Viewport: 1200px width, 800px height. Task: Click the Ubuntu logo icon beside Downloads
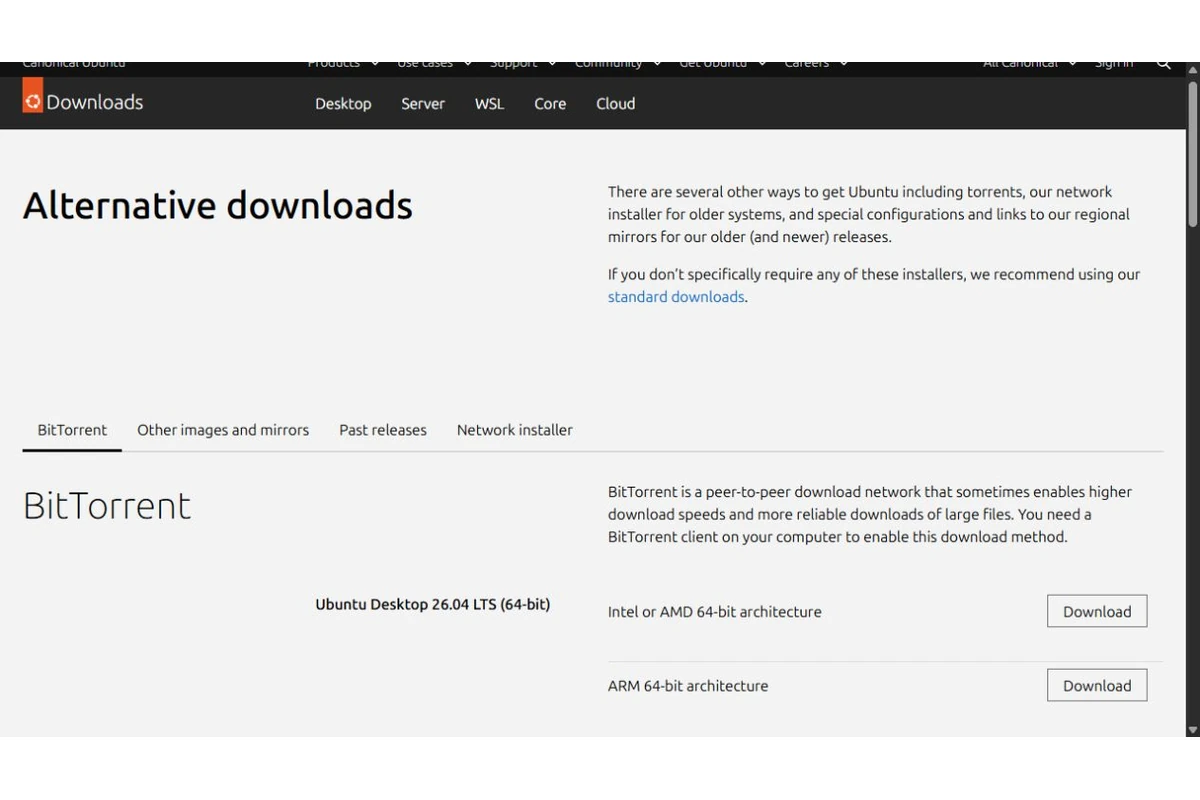[x=33, y=96]
